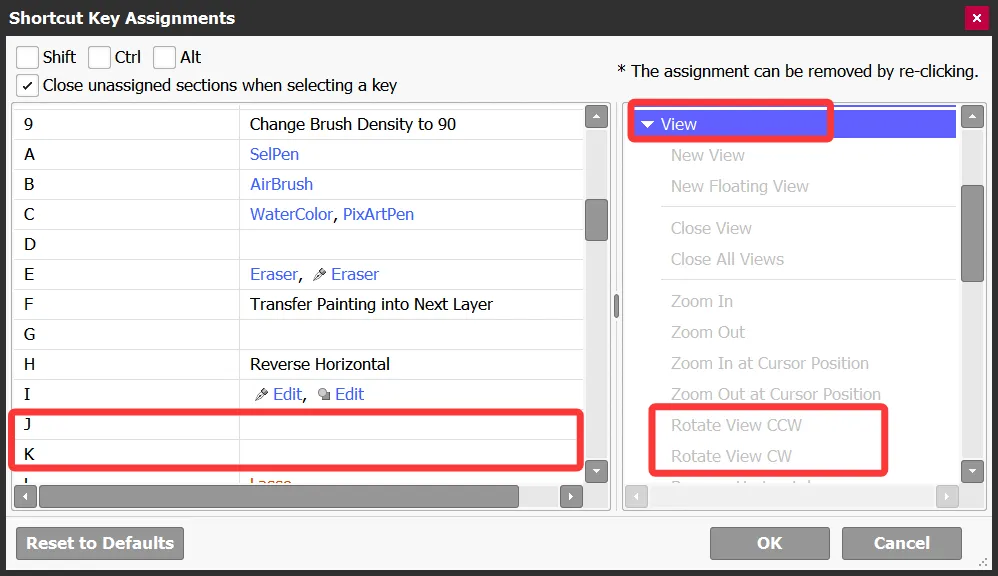Enable the Ctrl modifier checkbox

pos(99,57)
